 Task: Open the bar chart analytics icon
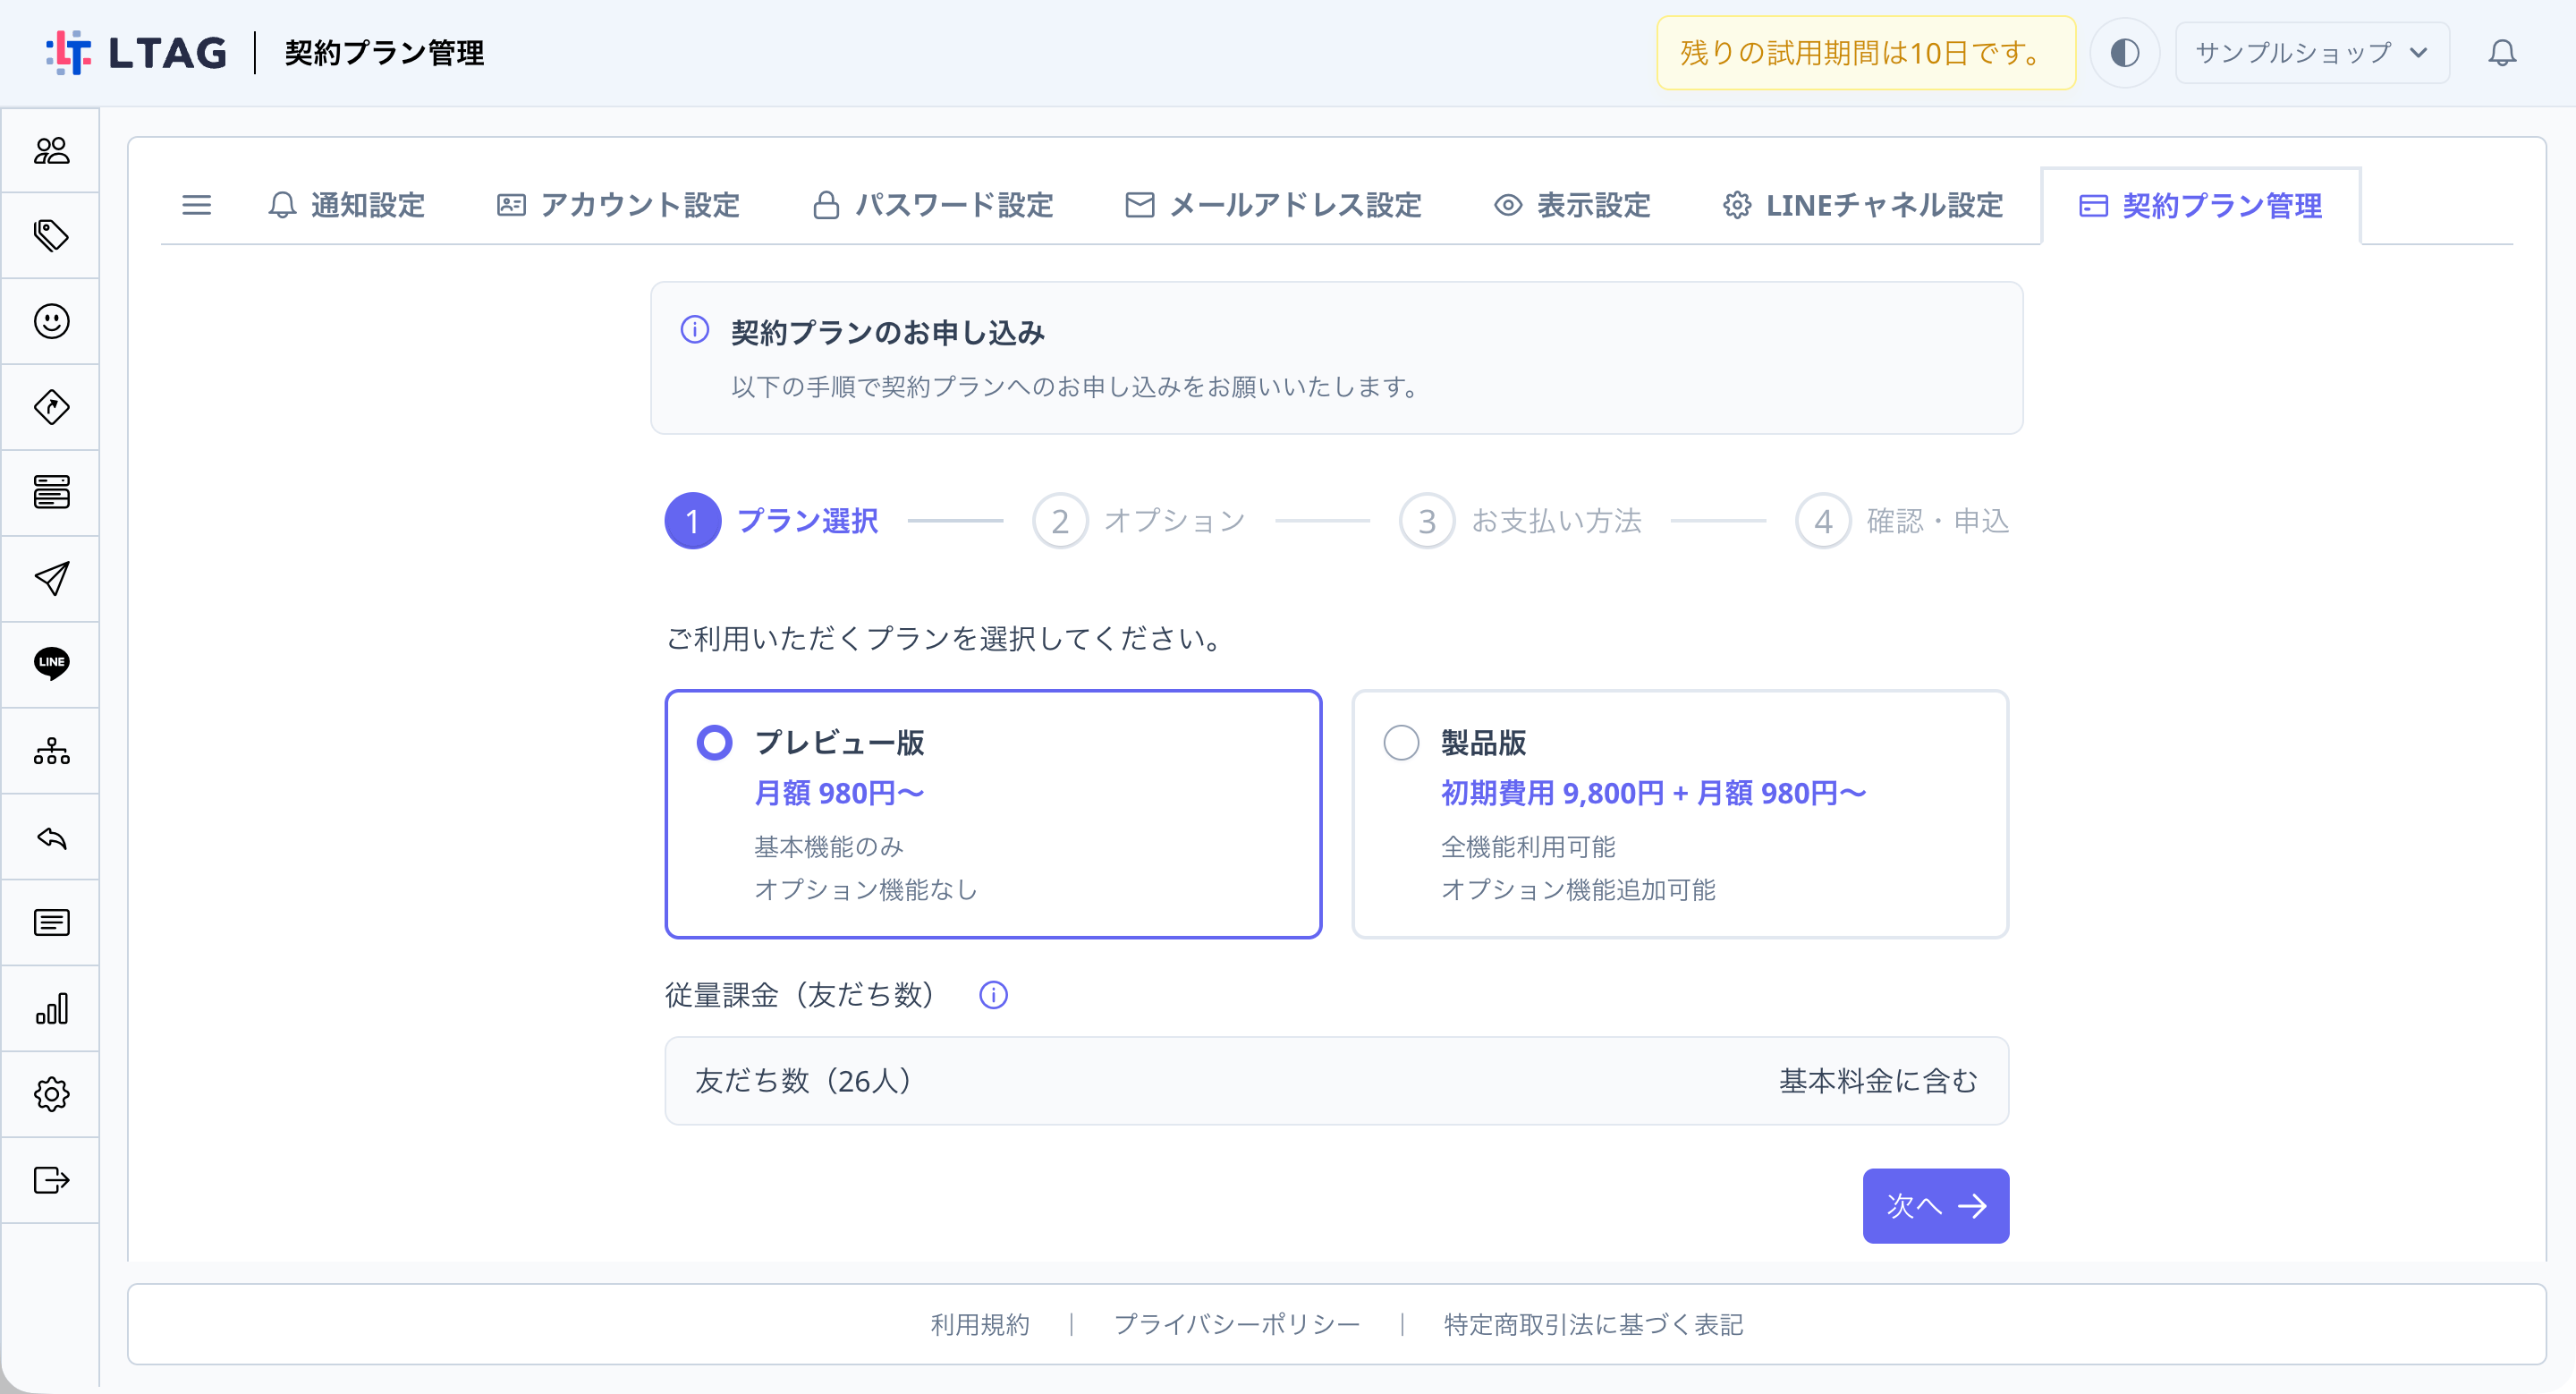[51, 1008]
